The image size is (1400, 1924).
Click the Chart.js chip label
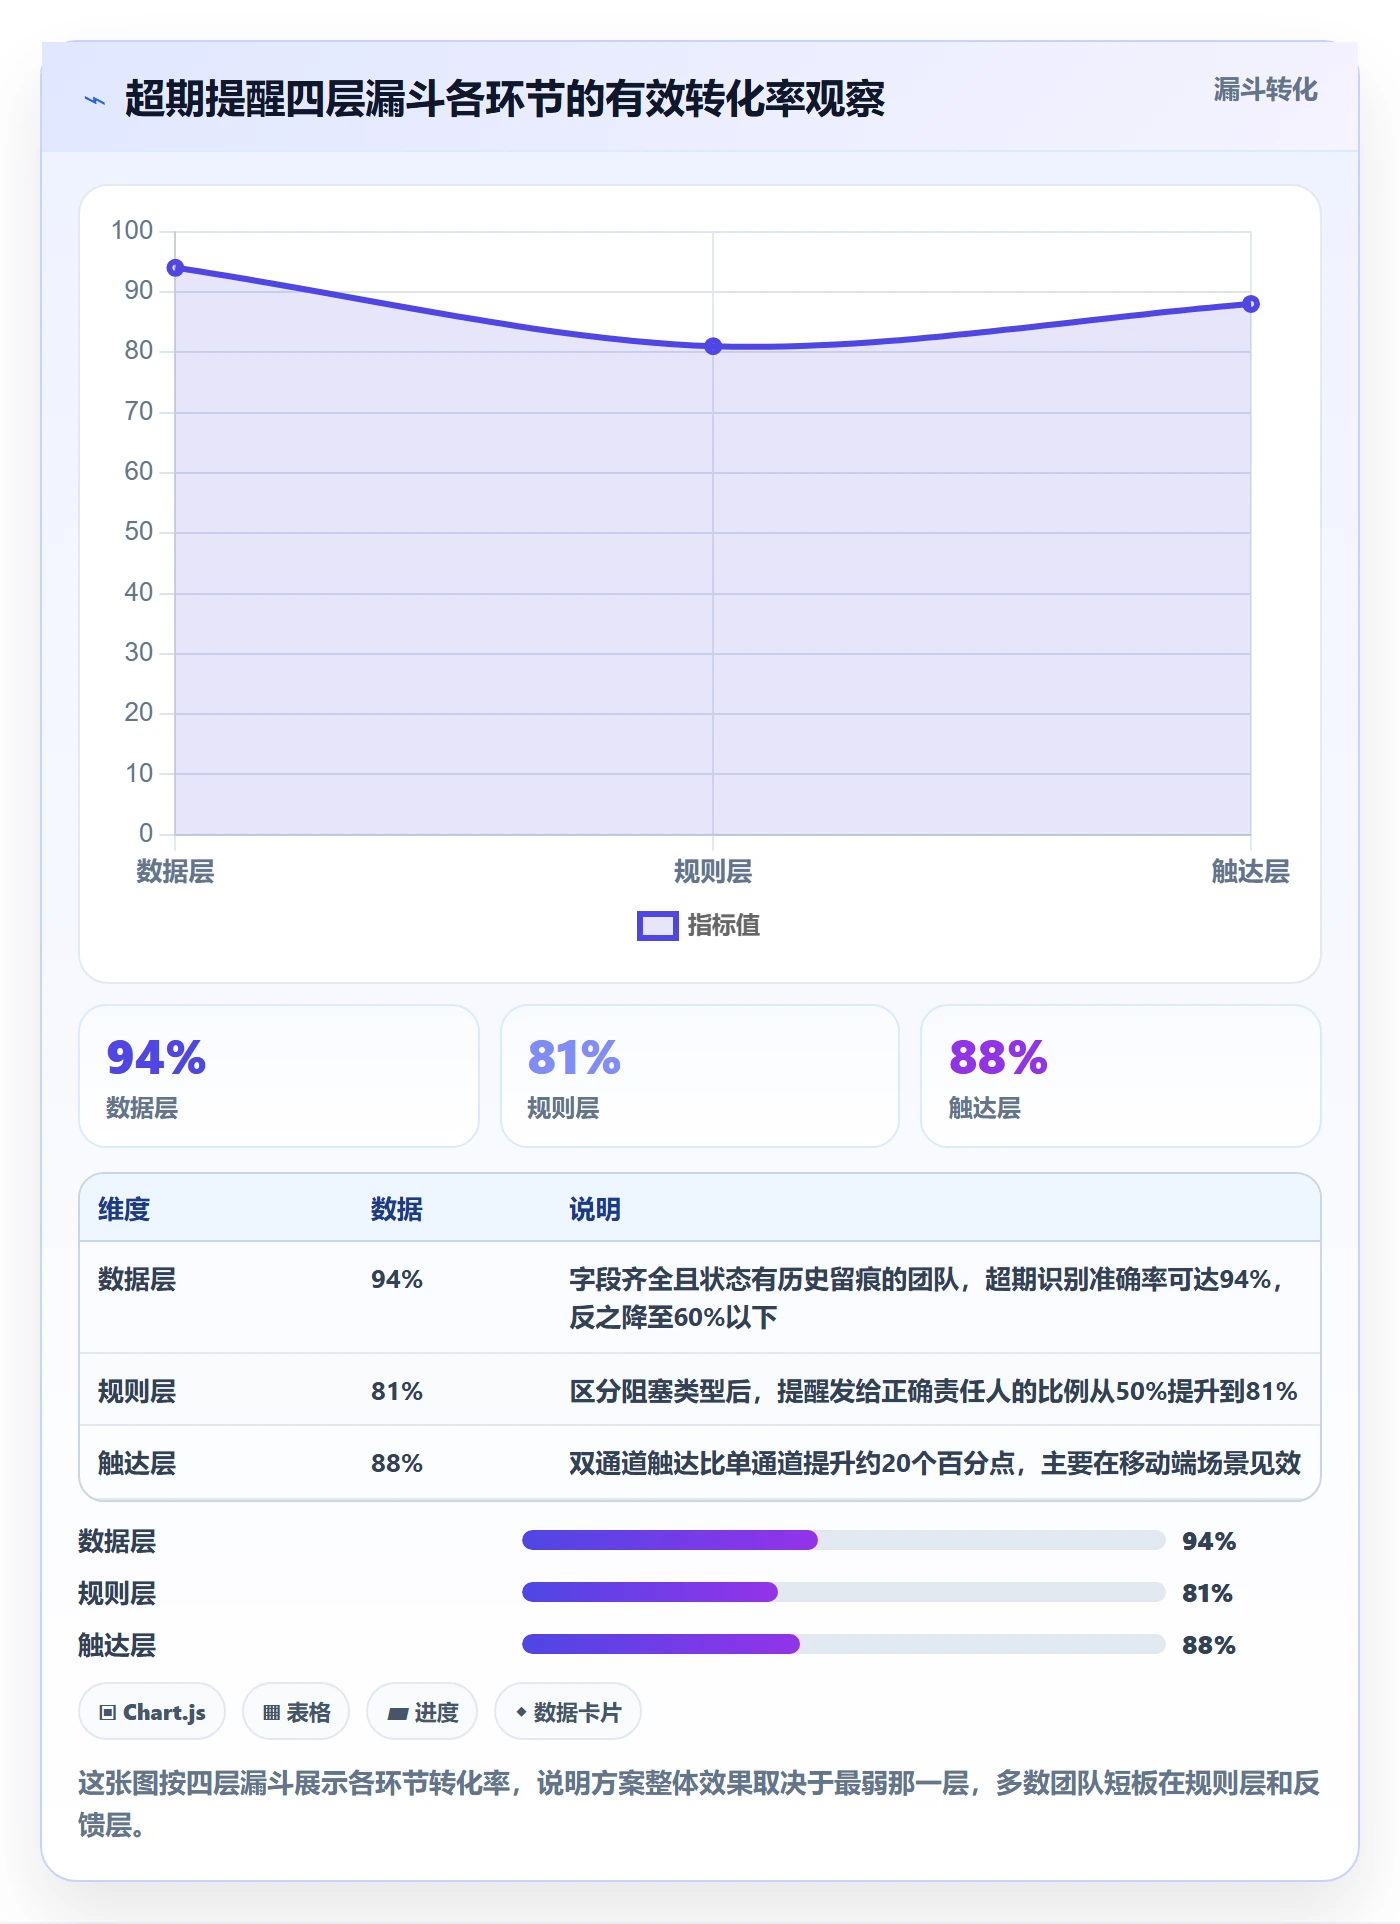tap(164, 1713)
